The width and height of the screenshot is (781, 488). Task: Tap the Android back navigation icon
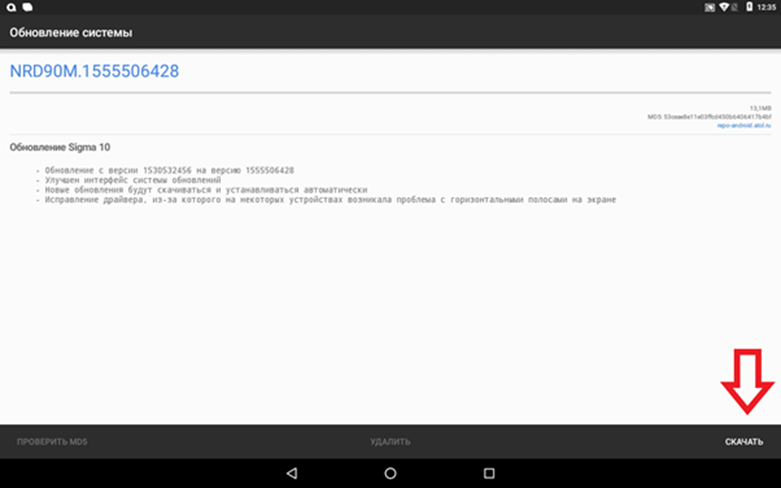(292, 473)
